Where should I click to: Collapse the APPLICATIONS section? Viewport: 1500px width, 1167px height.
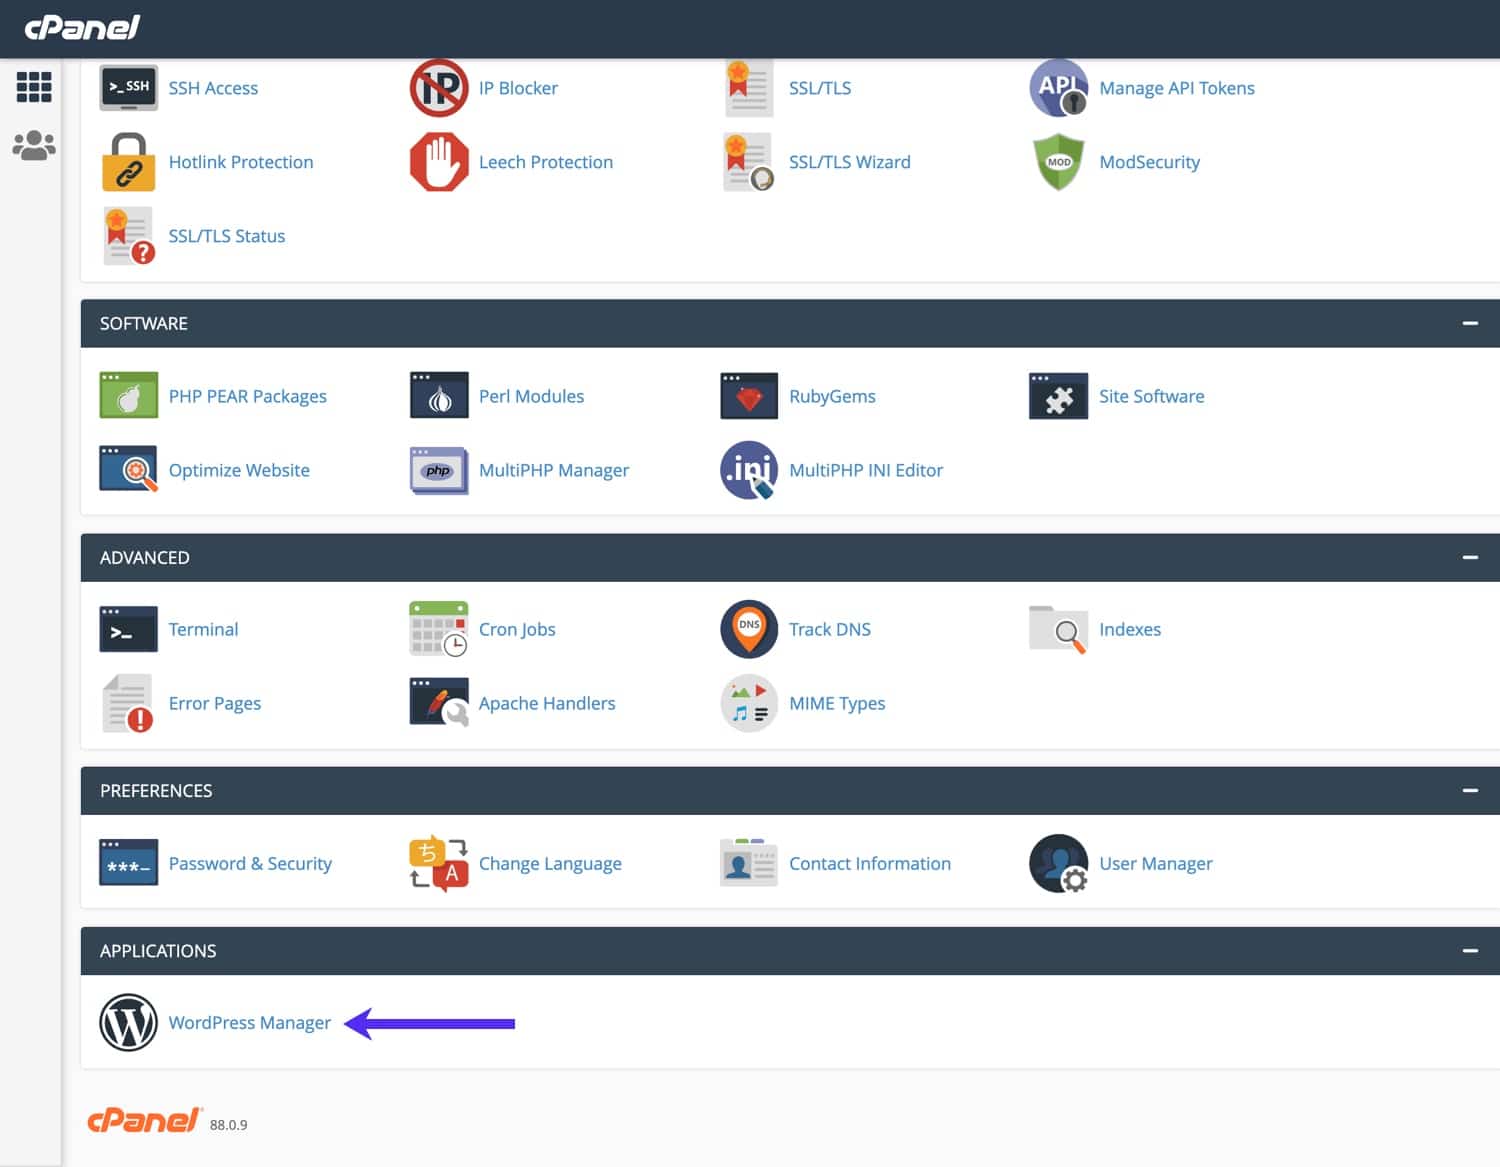(x=1470, y=950)
